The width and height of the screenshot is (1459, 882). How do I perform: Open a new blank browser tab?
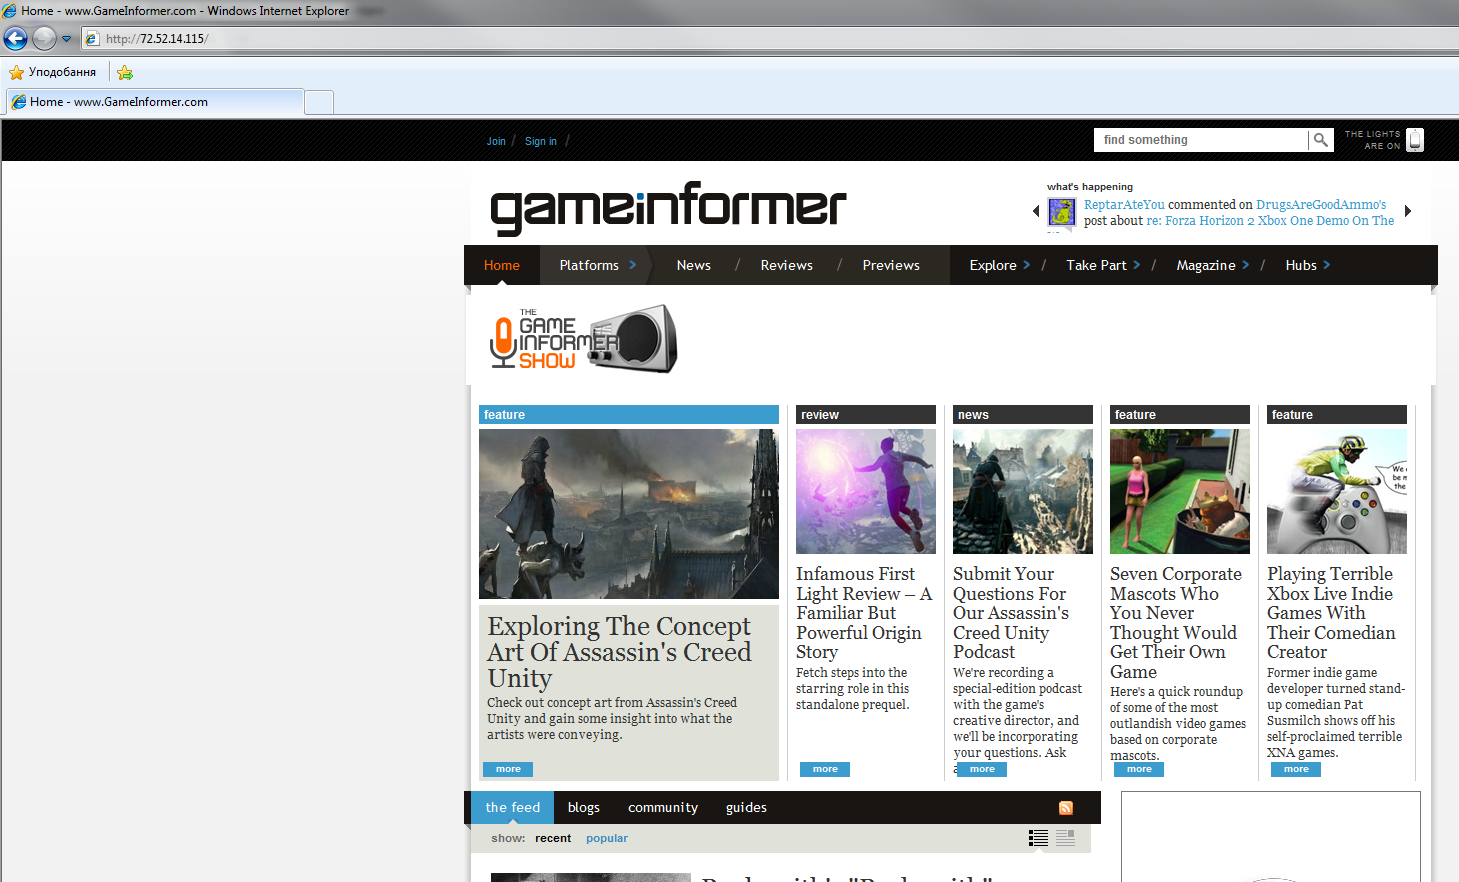tap(319, 102)
